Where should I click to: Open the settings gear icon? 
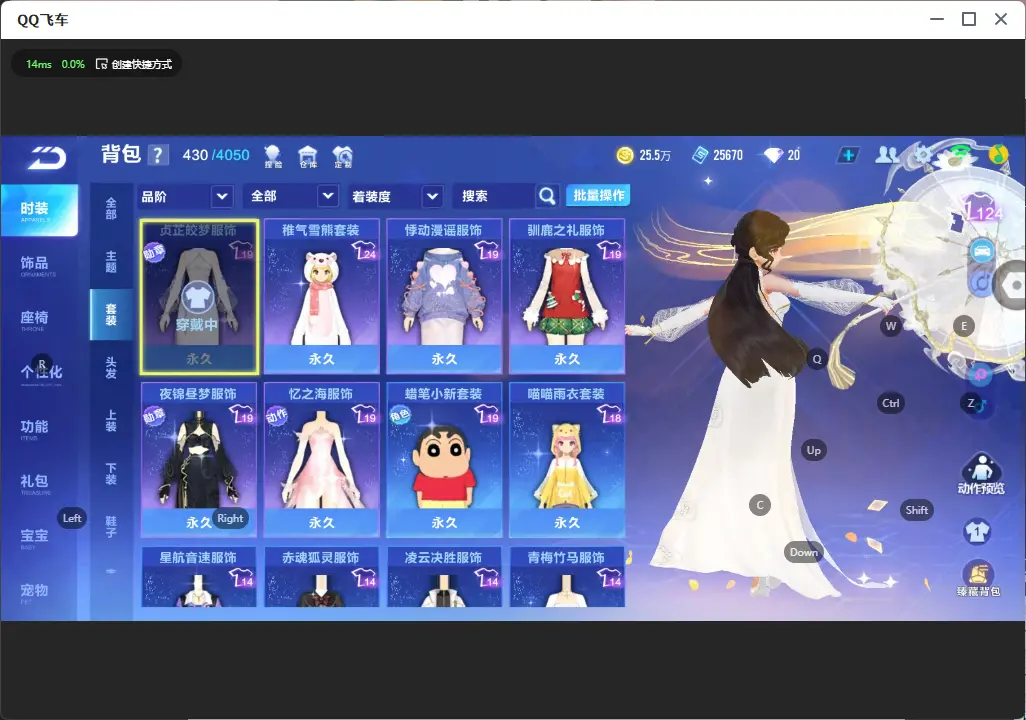click(x=923, y=154)
